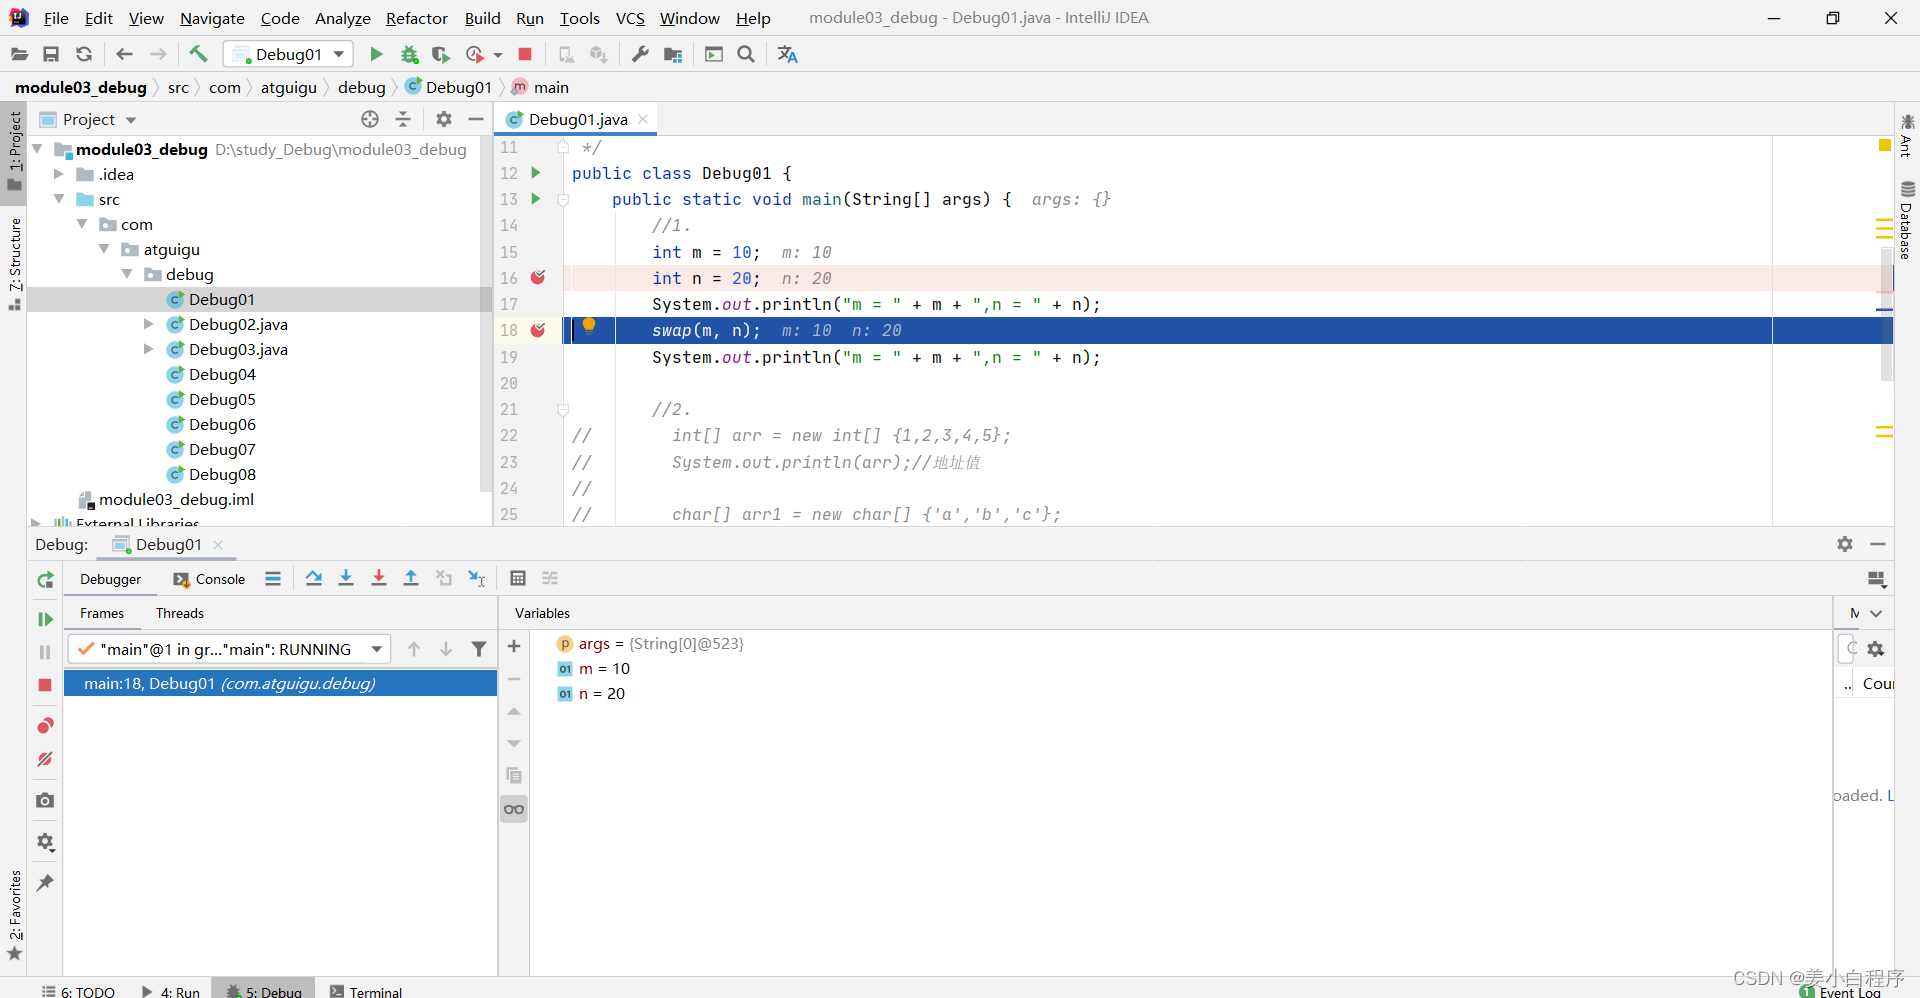The image size is (1920, 998).
Task: Switch to the Threads tab
Action: 180,613
